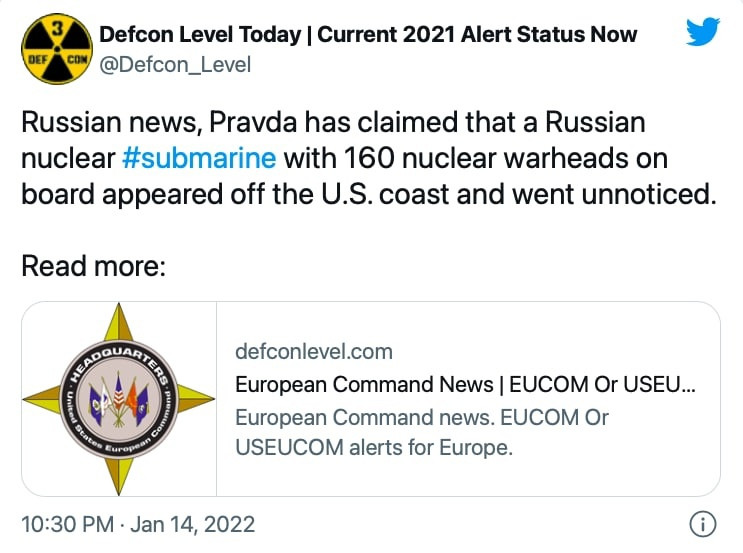Open the 10:30 PM tweet timestamp
Image resolution: width=743 pixels, height=553 pixels.
(x=68, y=524)
